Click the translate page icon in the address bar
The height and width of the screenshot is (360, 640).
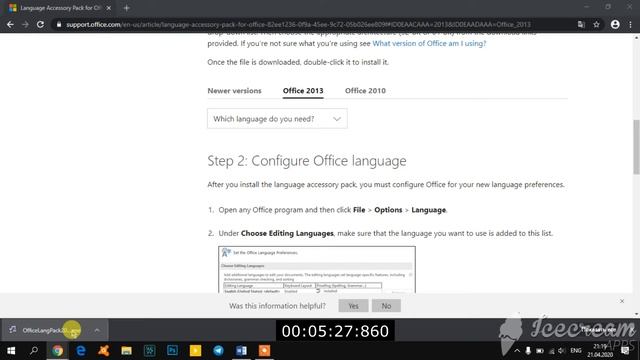(581, 24)
